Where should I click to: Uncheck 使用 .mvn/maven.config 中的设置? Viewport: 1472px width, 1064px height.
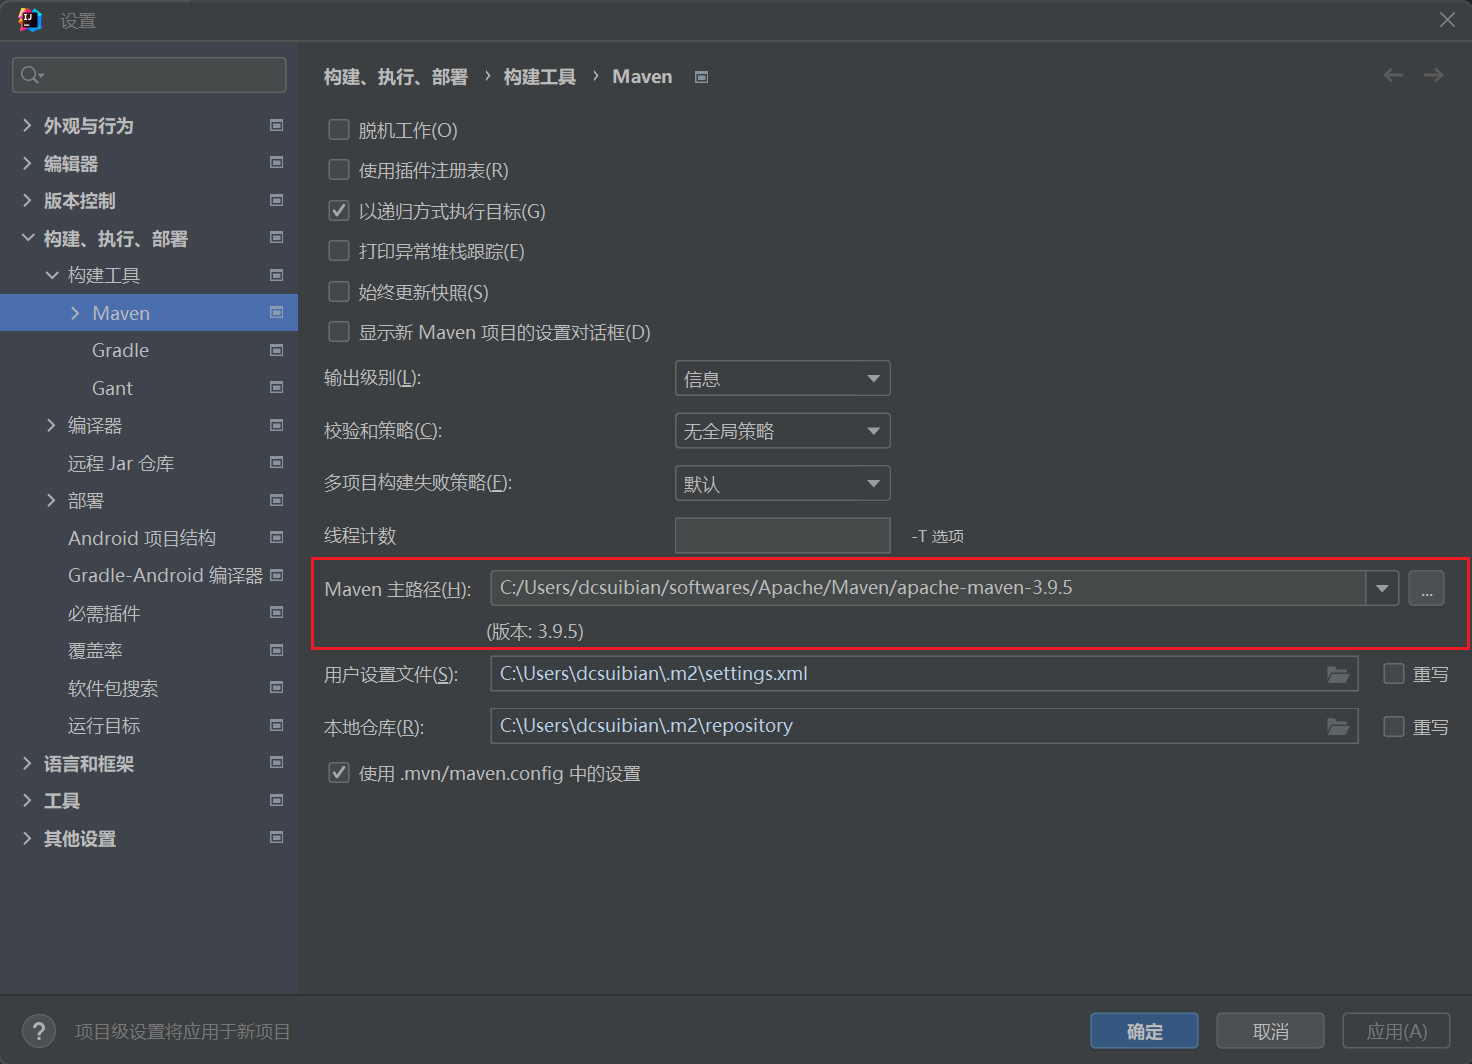(x=339, y=773)
